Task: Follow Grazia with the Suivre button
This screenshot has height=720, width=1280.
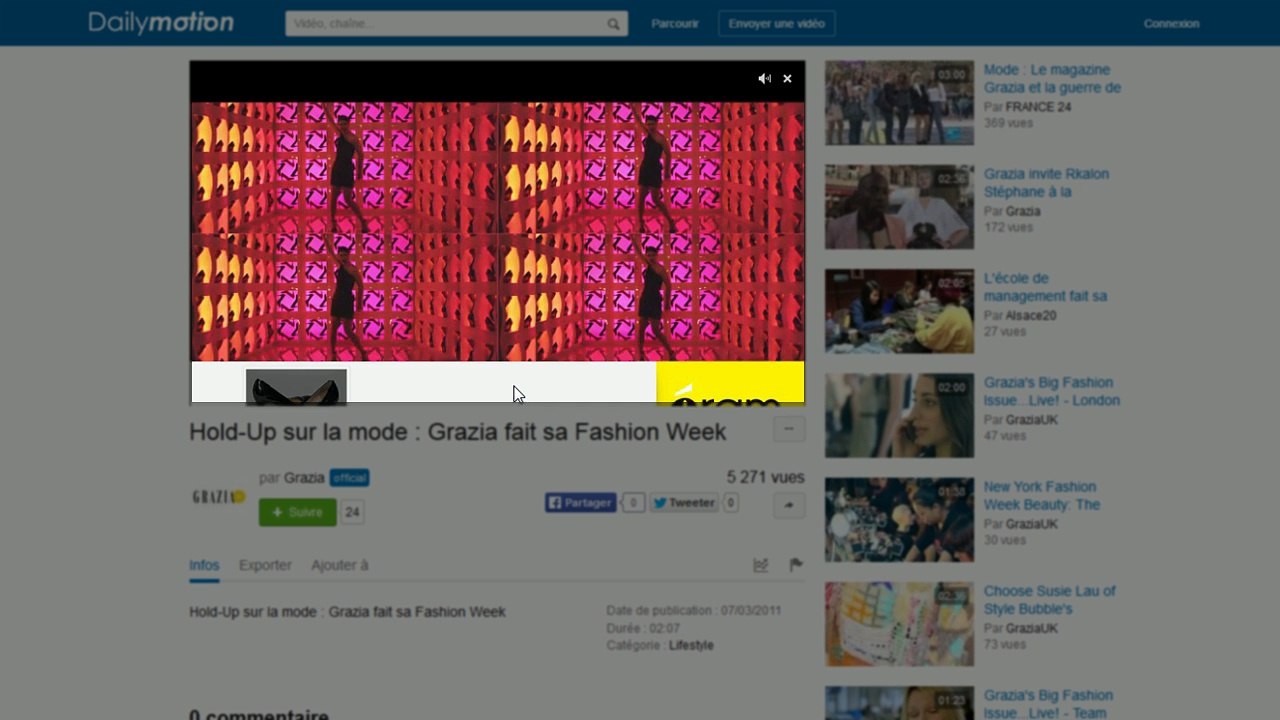Action: click(297, 512)
